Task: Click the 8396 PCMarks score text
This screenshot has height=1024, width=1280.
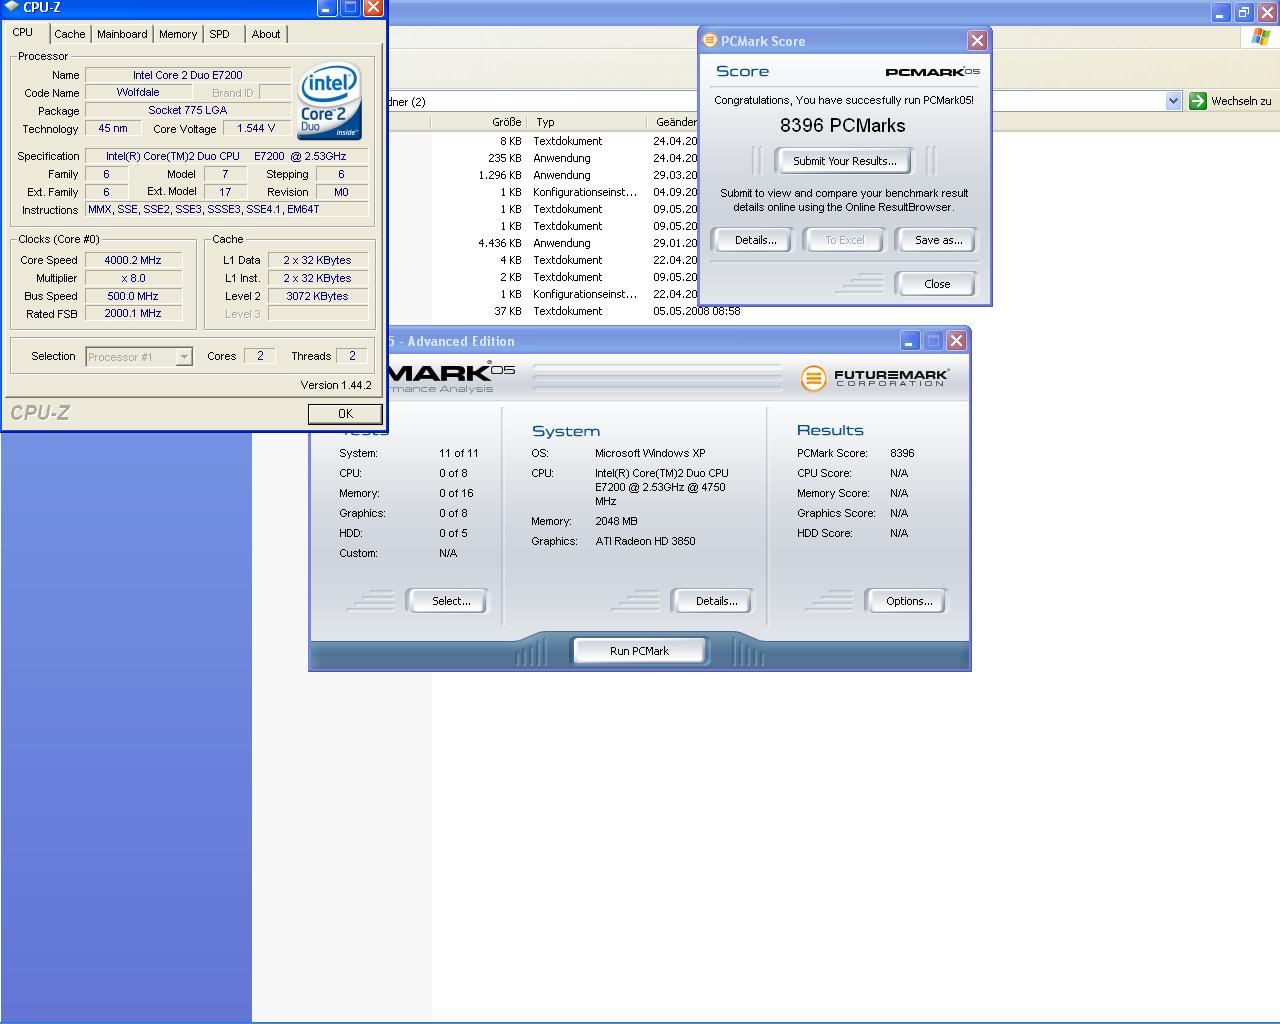Action: (843, 126)
